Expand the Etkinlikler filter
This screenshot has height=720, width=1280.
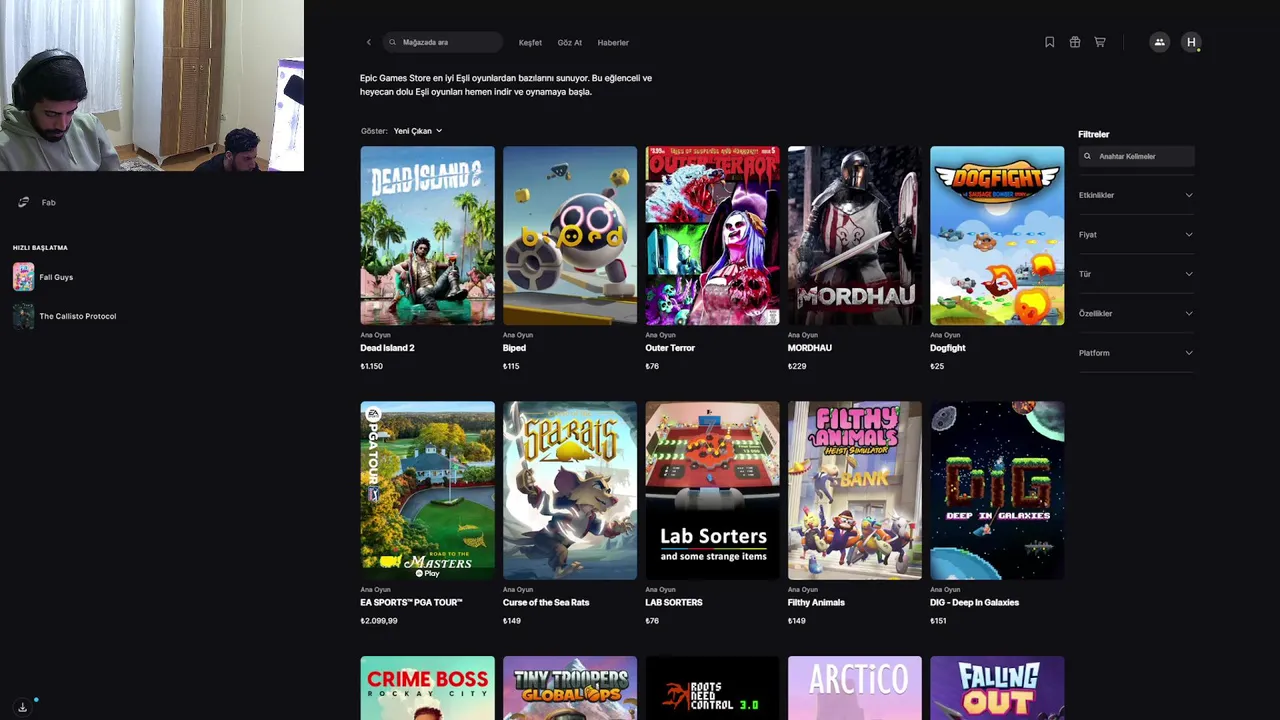[1136, 195]
